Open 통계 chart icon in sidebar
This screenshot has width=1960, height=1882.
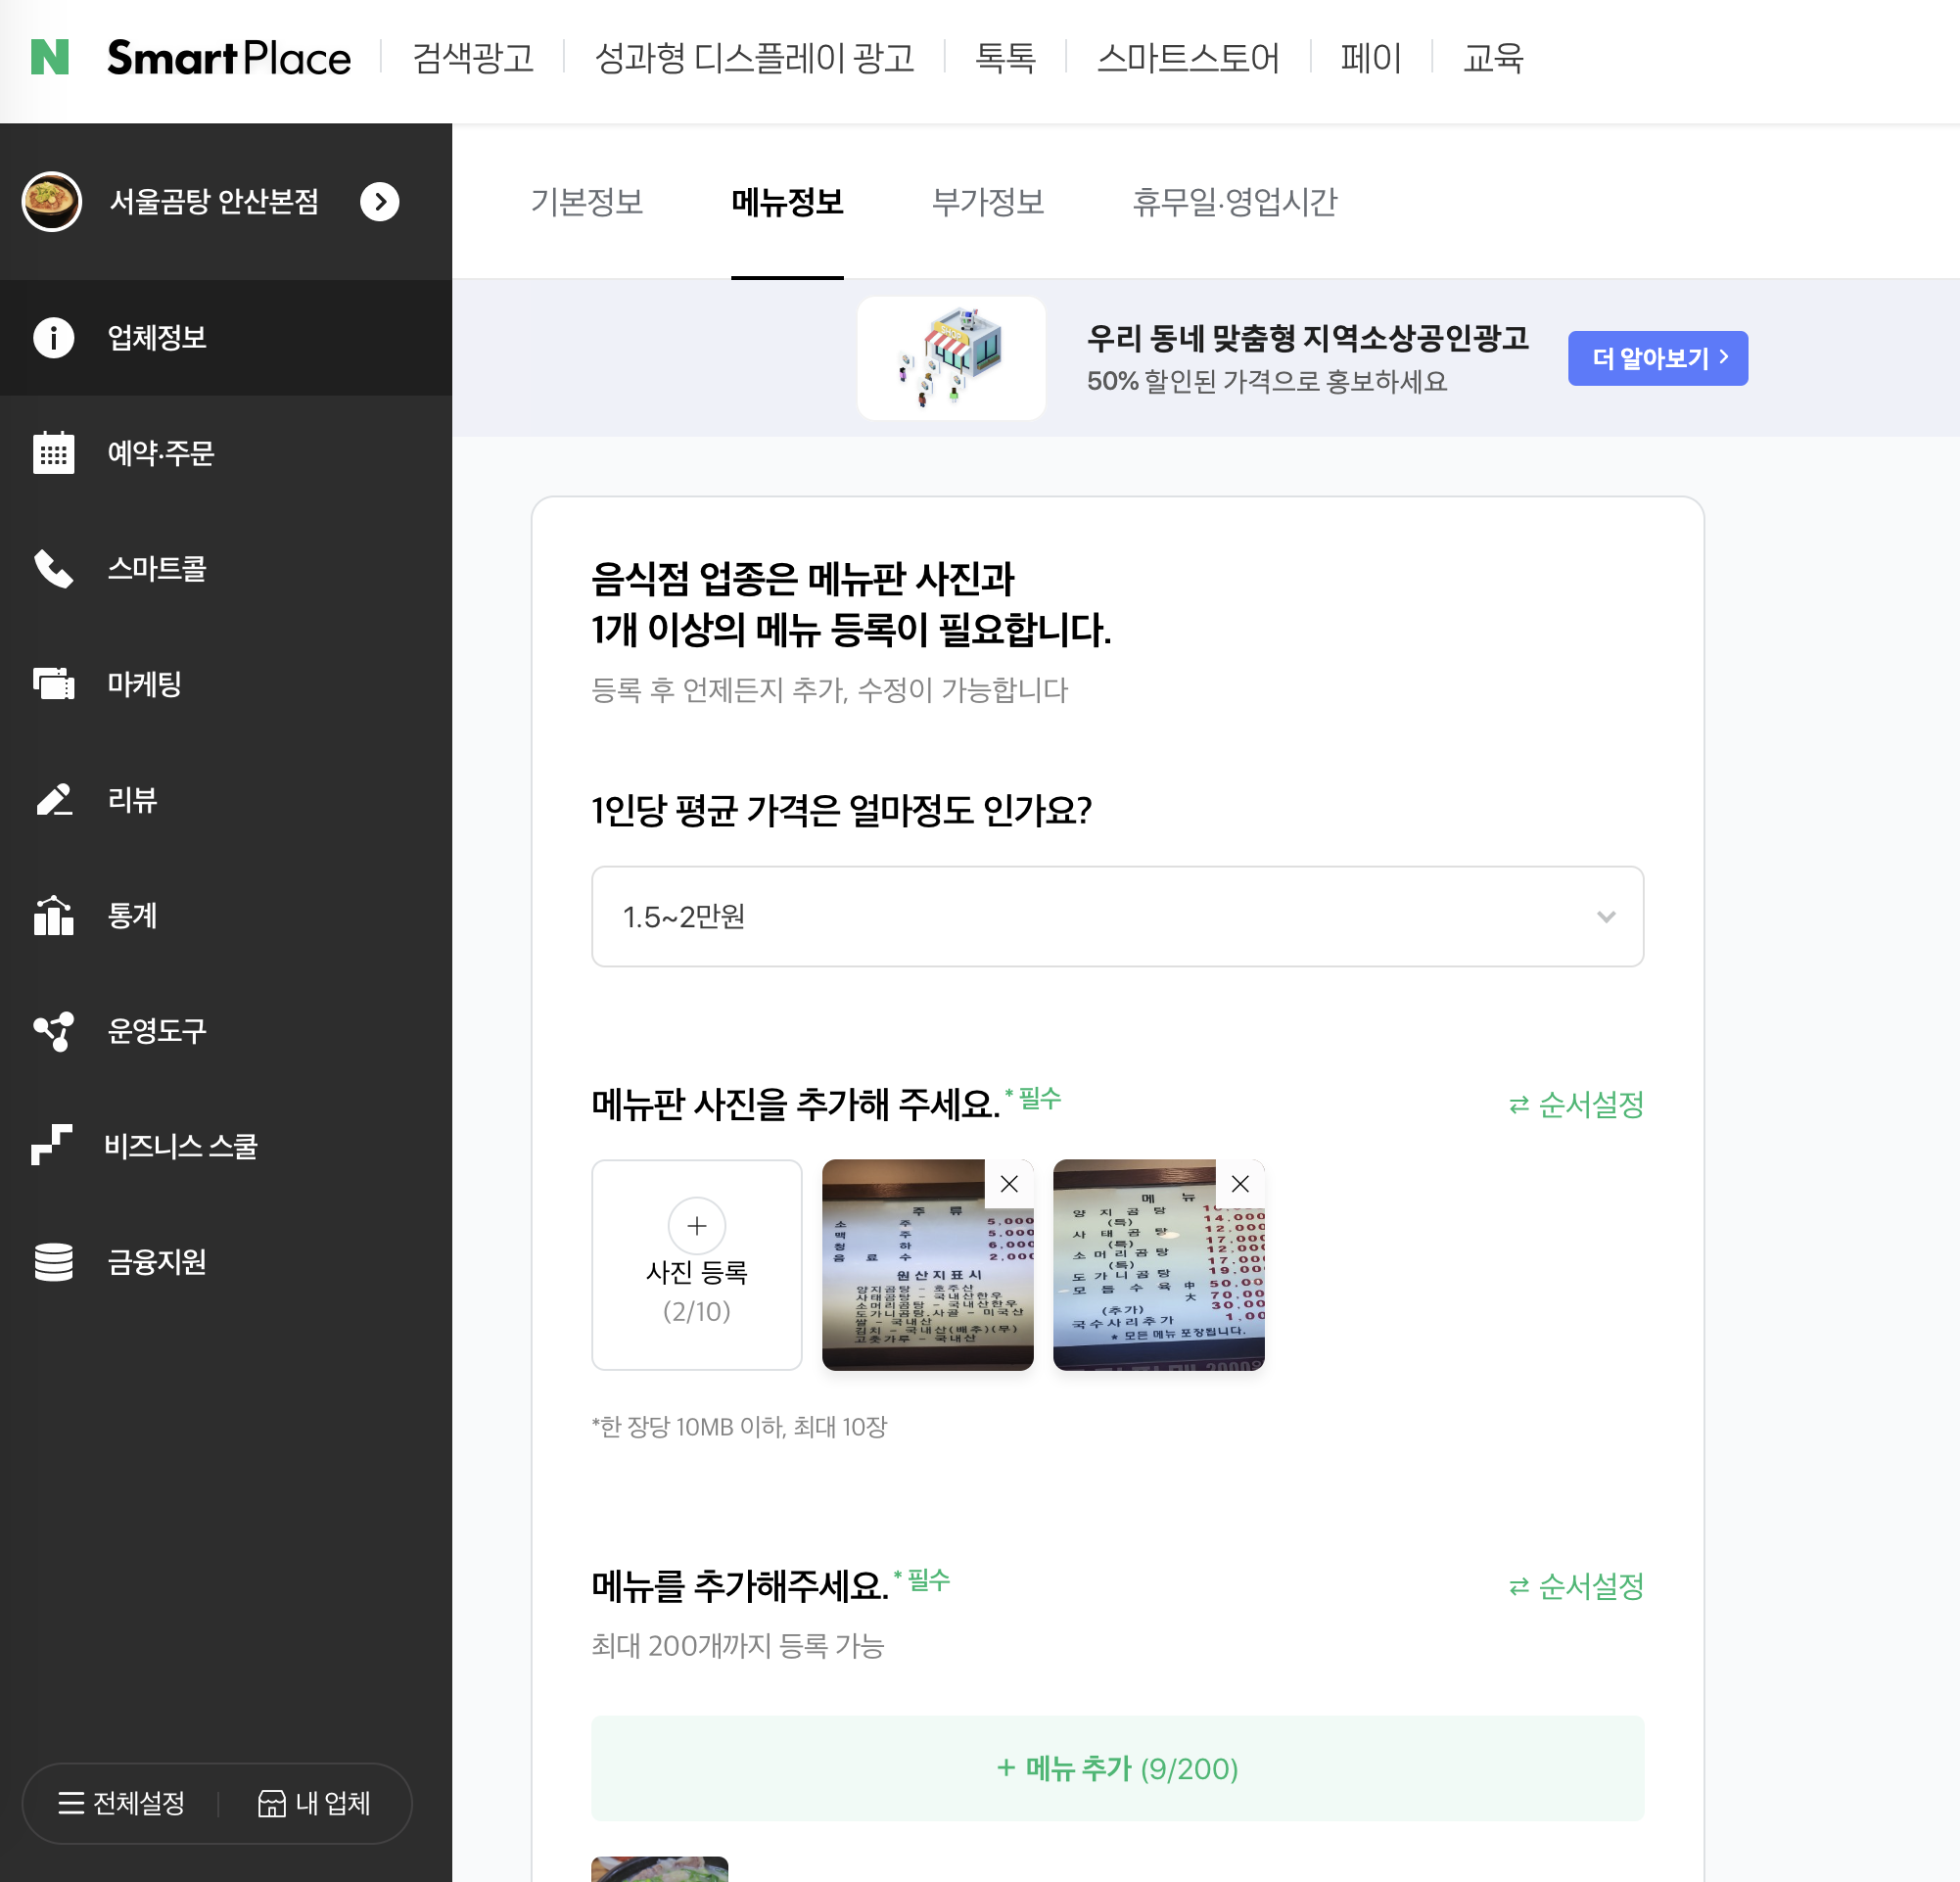coord(53,915)
